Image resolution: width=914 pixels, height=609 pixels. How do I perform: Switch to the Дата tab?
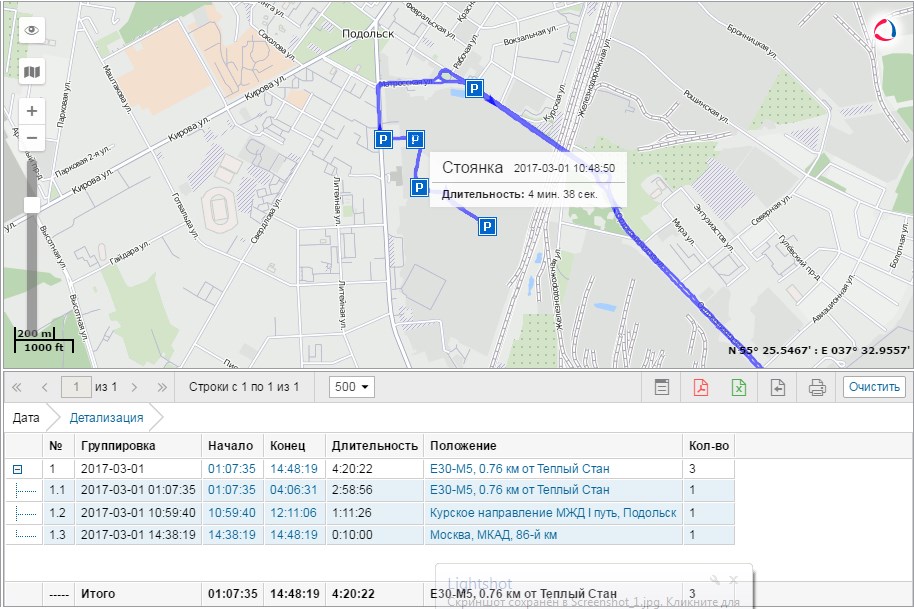pyautogui.click(x=26, y=418)
